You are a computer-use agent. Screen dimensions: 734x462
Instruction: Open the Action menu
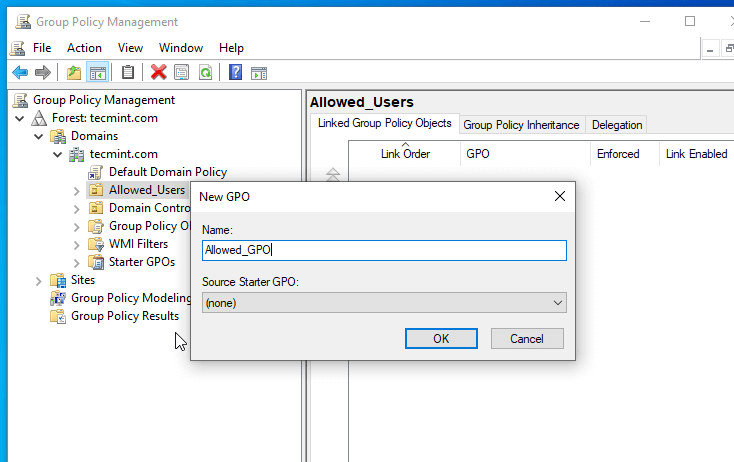[x=84, y=48]
